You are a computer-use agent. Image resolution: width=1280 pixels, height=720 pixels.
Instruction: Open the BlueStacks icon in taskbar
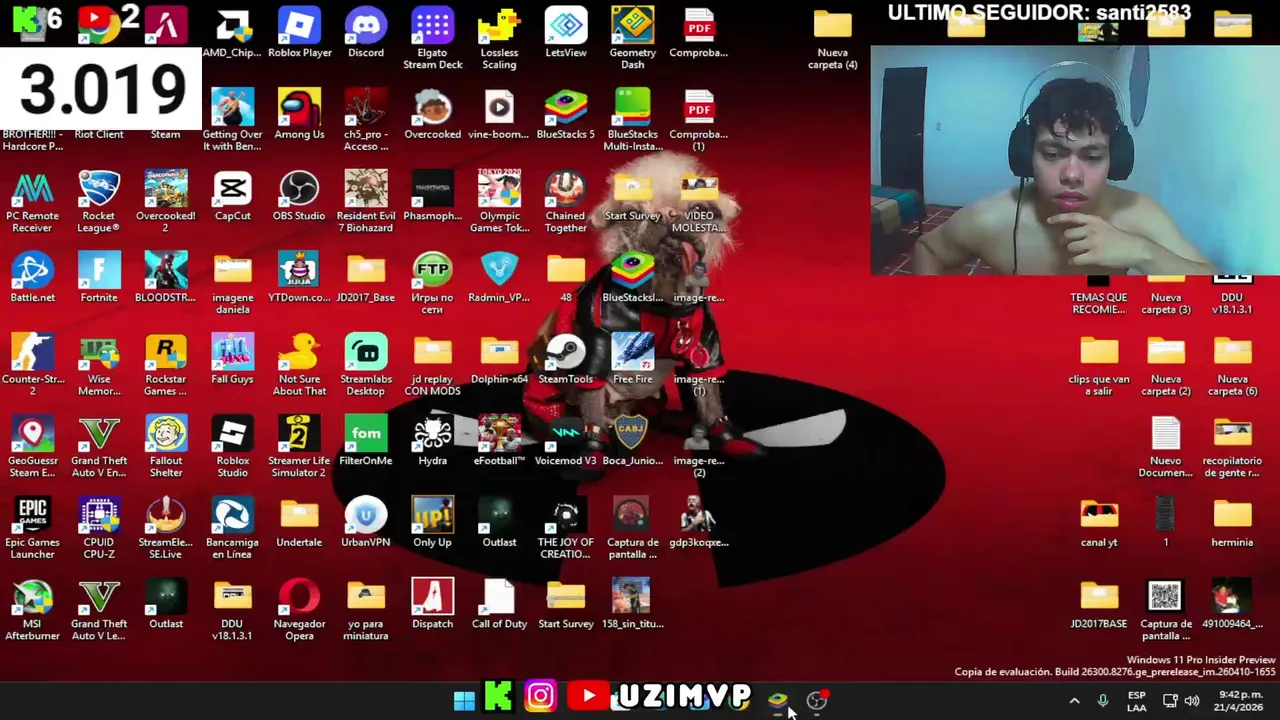778,699
